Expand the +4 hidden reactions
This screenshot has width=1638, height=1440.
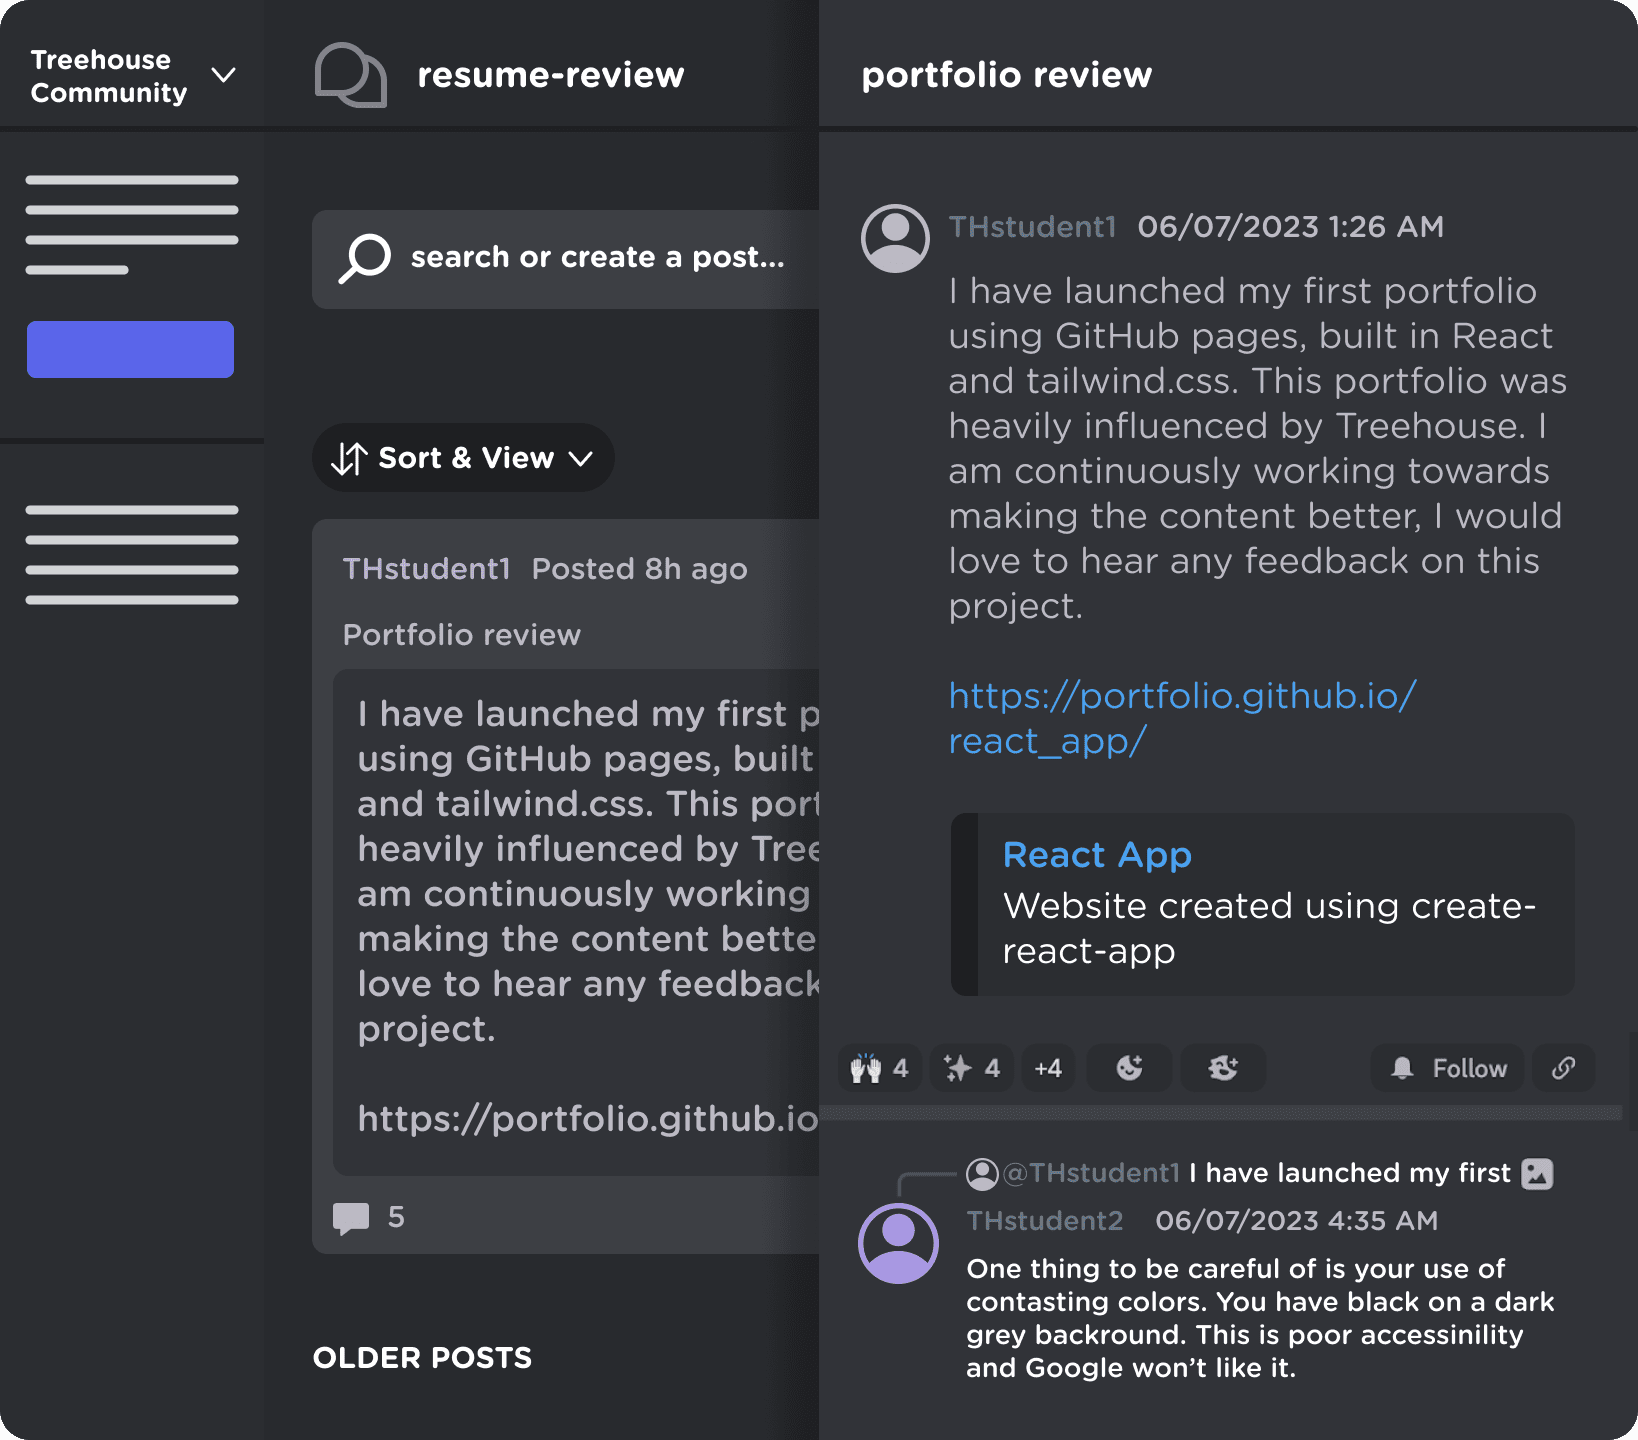pos(1048,1068)
